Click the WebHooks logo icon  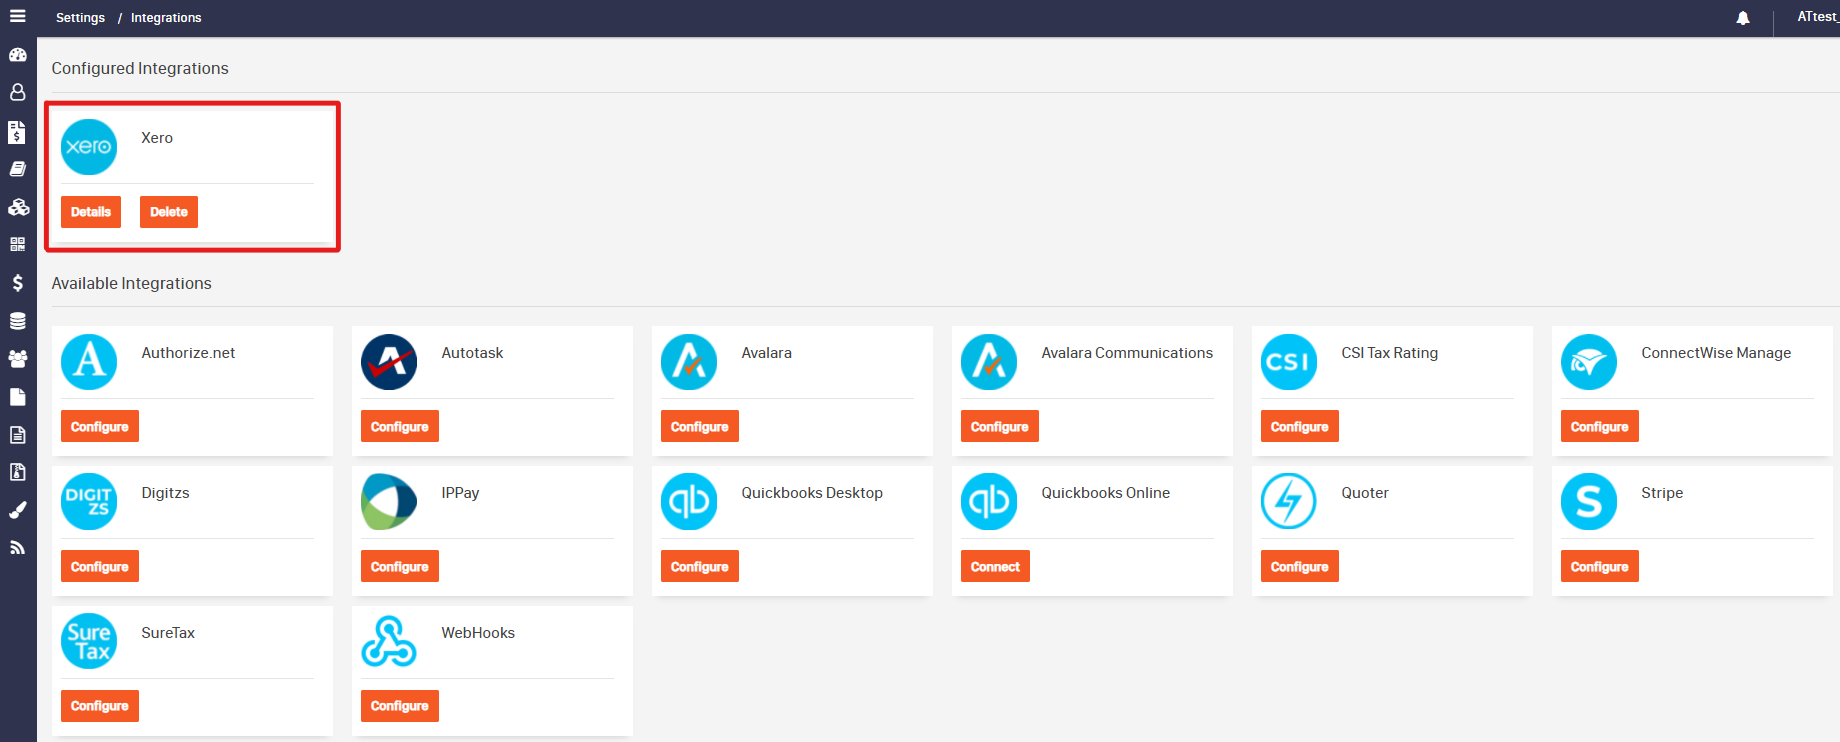(389, 641)
